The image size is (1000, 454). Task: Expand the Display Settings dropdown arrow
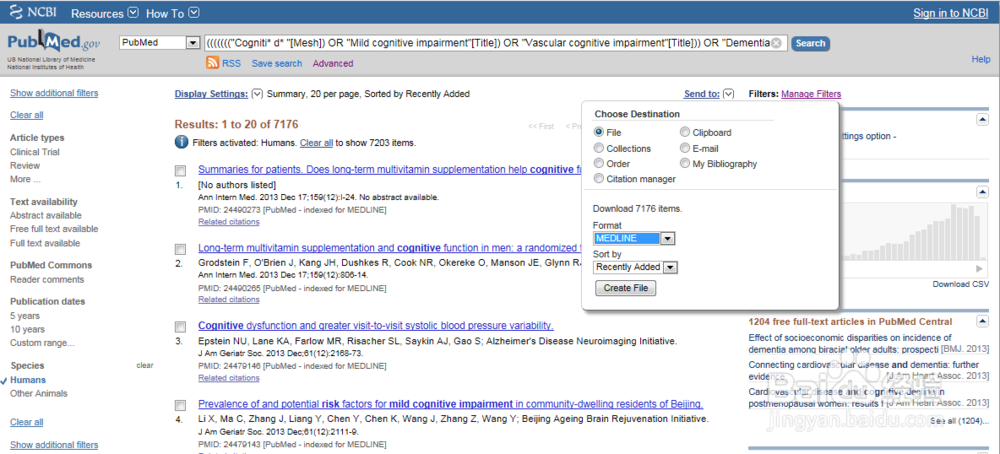[257, 94]
